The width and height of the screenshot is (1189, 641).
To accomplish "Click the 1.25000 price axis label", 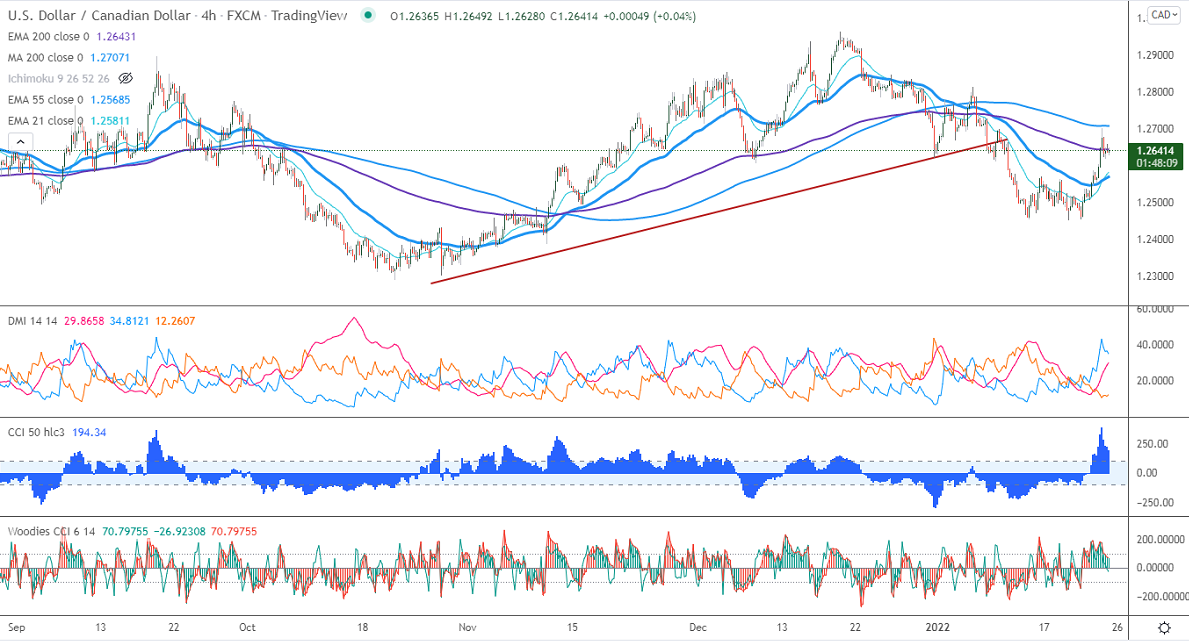I will (1155, 203).
